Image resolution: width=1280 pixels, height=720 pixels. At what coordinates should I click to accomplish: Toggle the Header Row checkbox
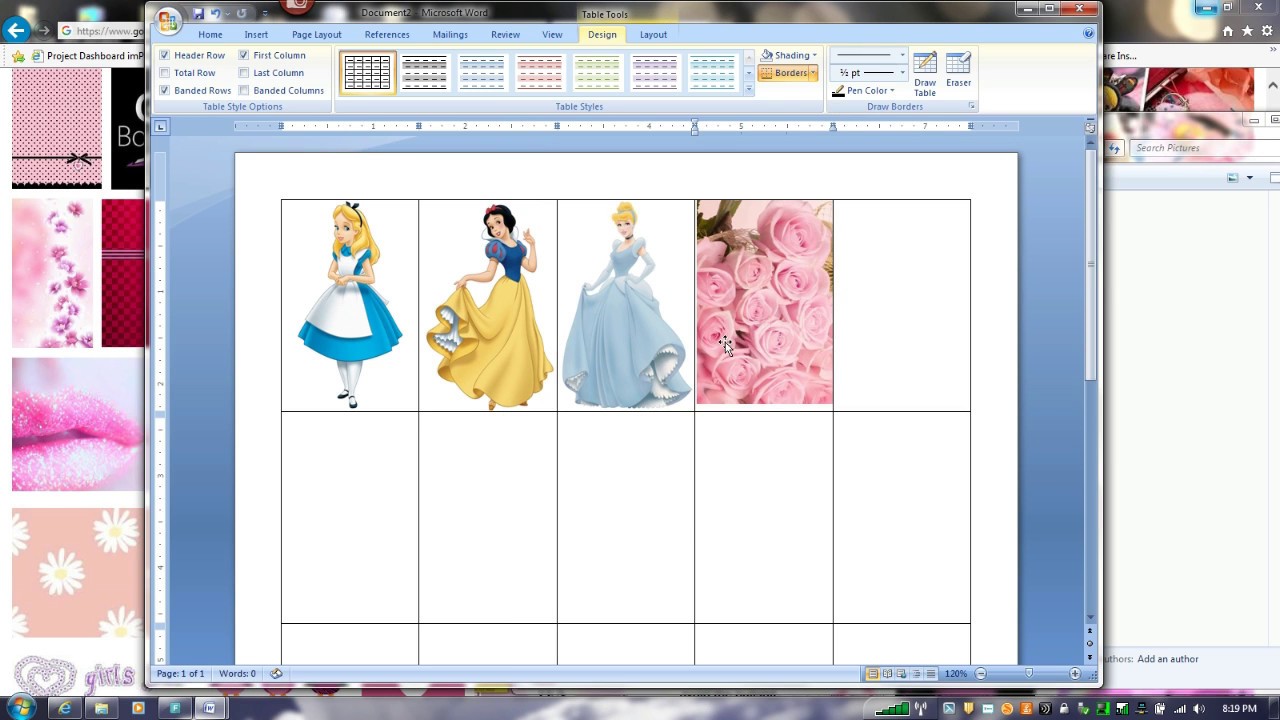click(x=165, y=55)
